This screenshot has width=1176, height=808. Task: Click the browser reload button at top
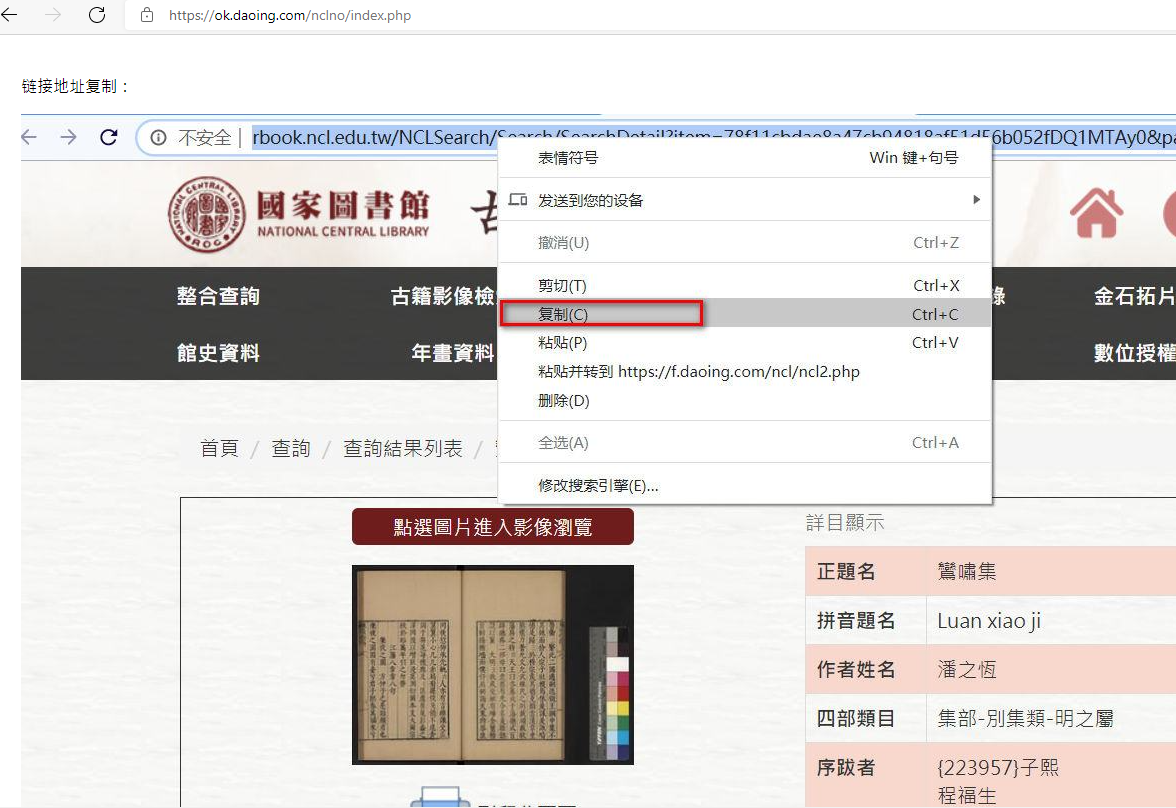click(x=97, y=15)
